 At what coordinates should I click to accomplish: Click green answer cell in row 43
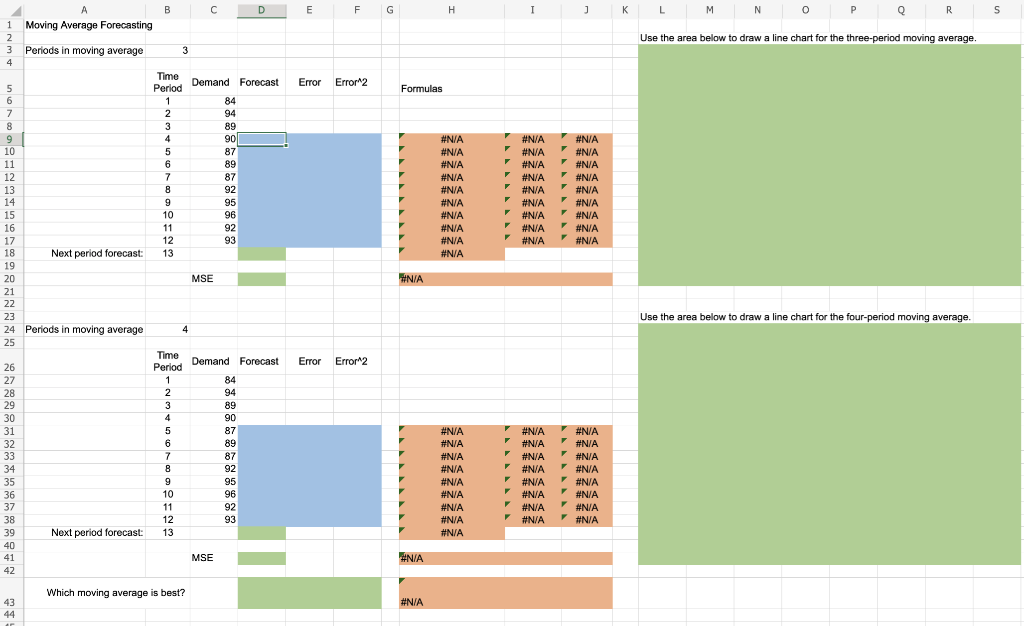point(310,593)
